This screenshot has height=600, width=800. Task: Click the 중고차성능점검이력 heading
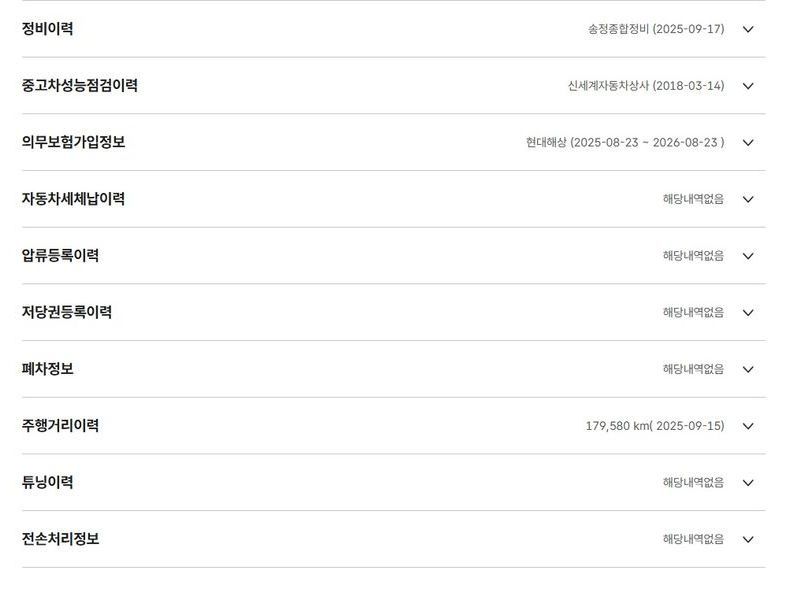coord(80,86)
